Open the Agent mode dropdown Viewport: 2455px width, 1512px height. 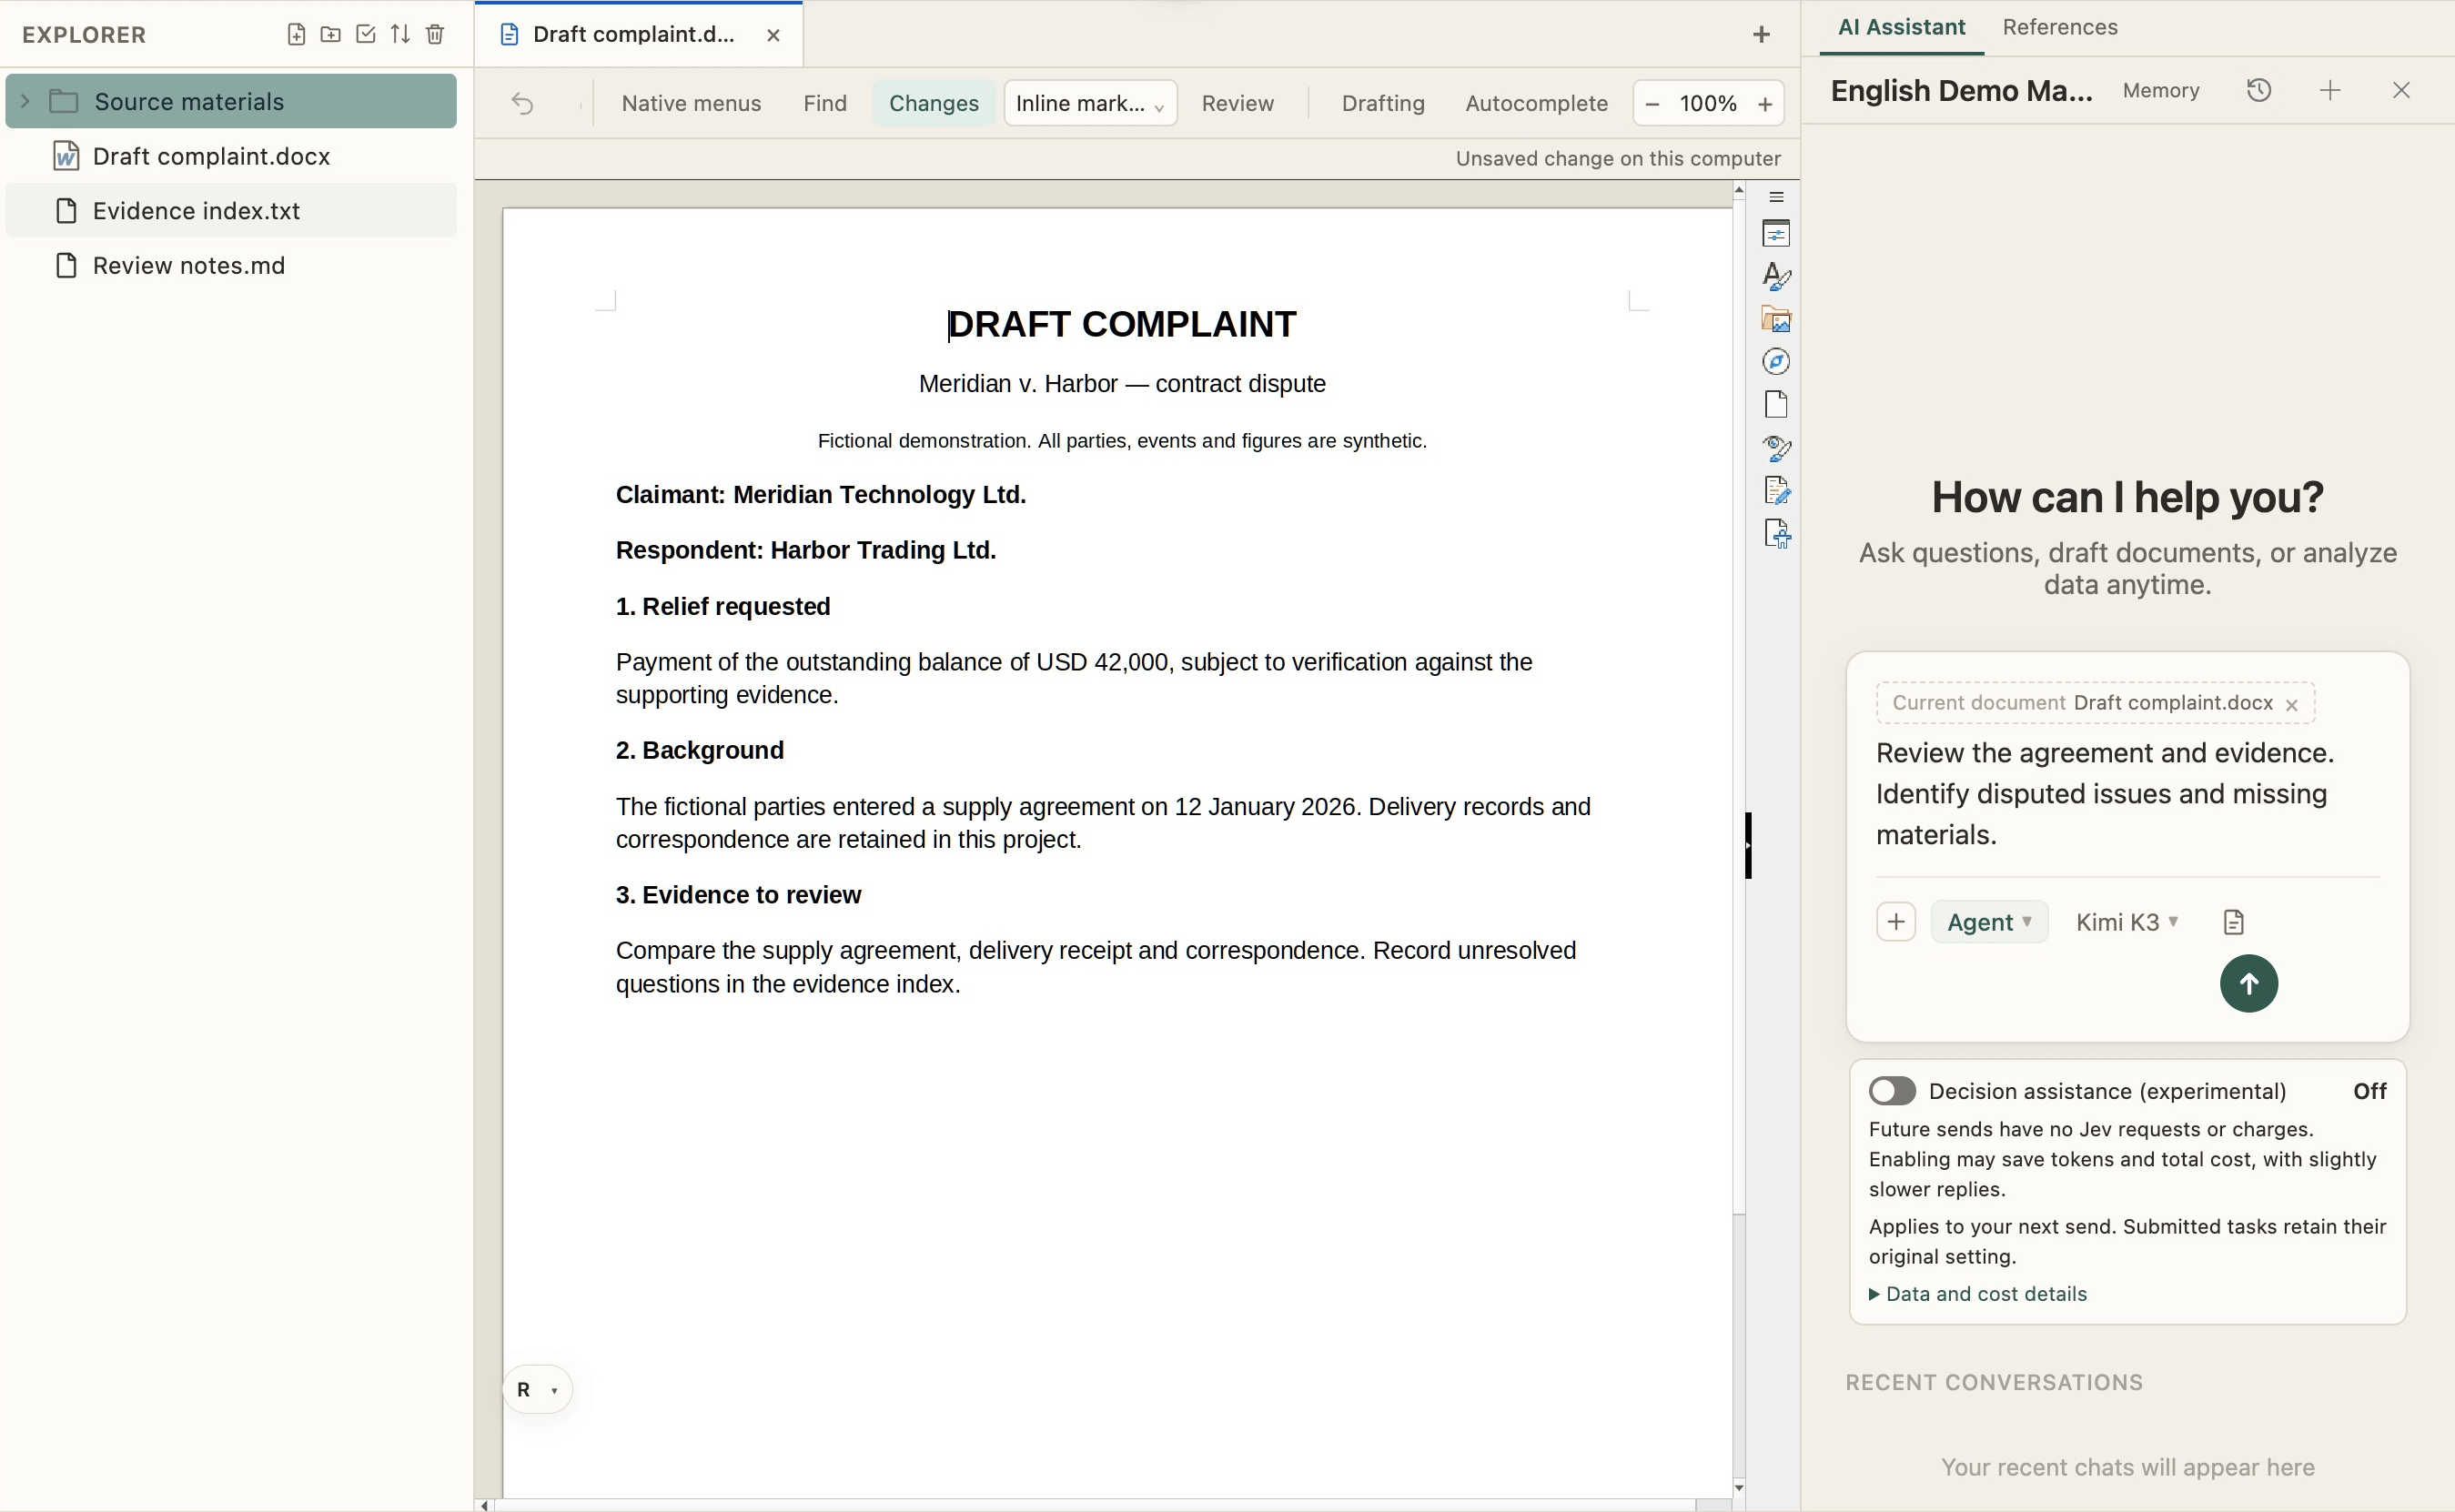[1988, 922]
